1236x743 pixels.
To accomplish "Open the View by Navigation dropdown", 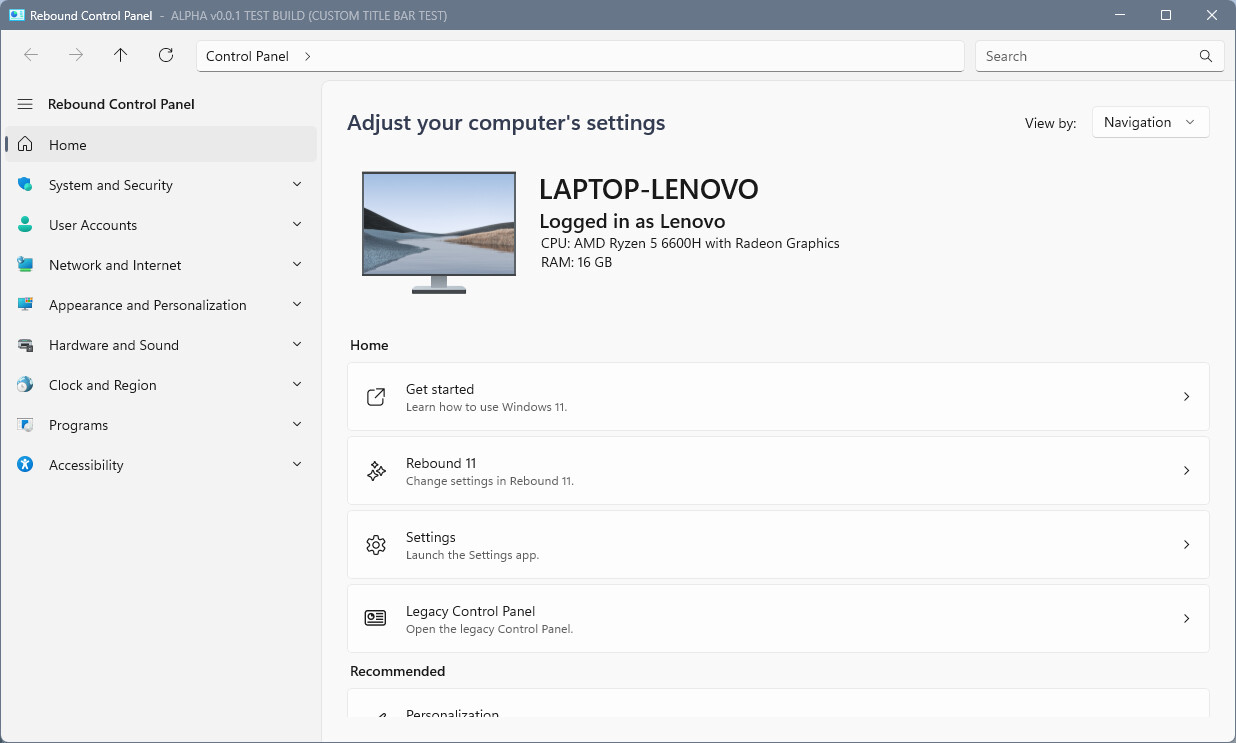I will point(1150,122).
